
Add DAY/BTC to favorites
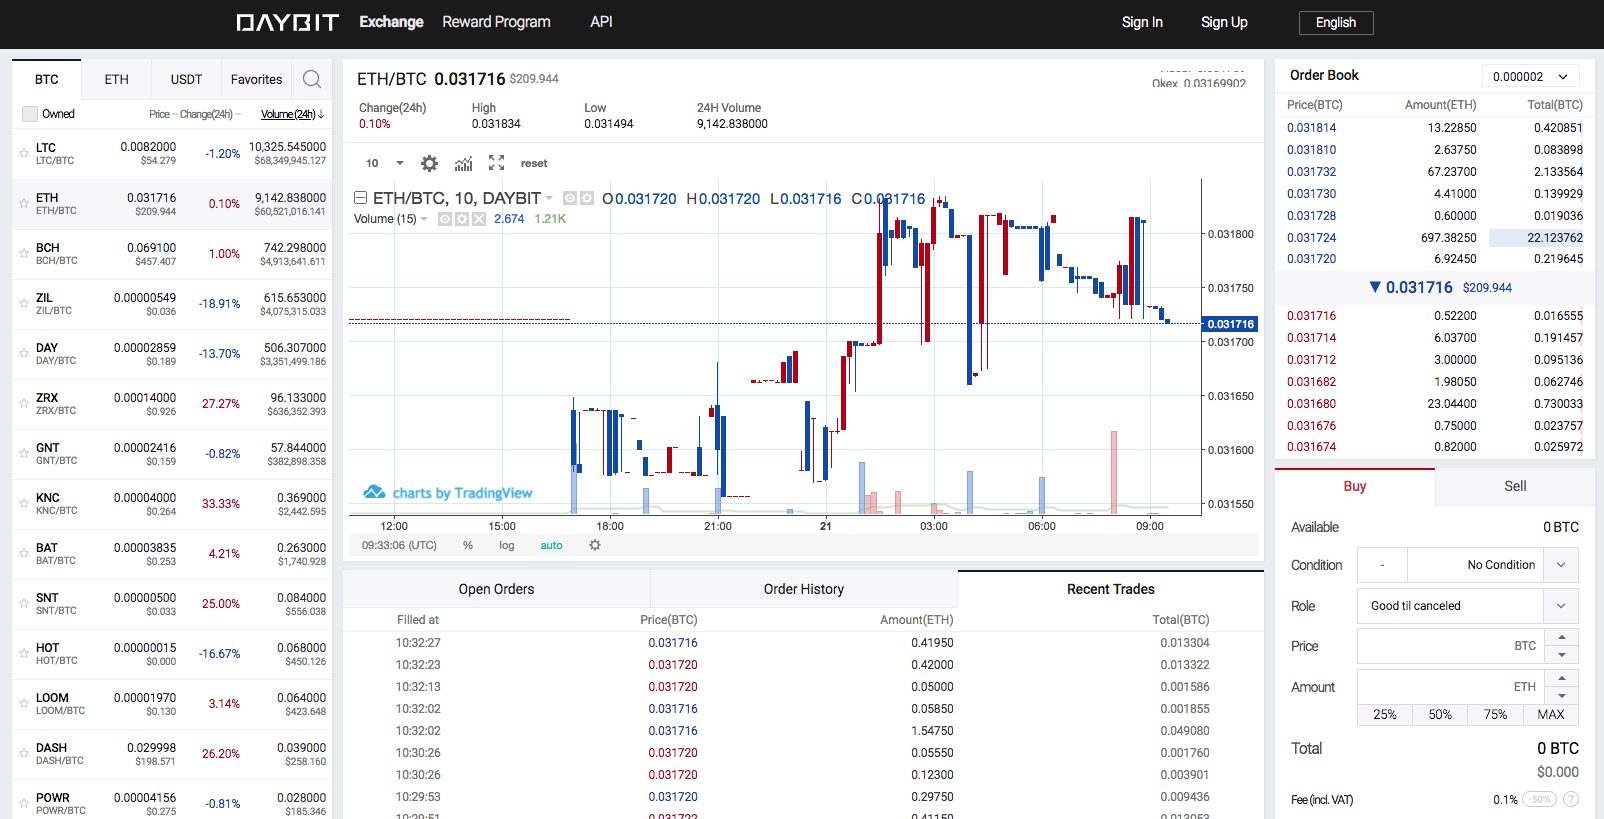(24, 354)
